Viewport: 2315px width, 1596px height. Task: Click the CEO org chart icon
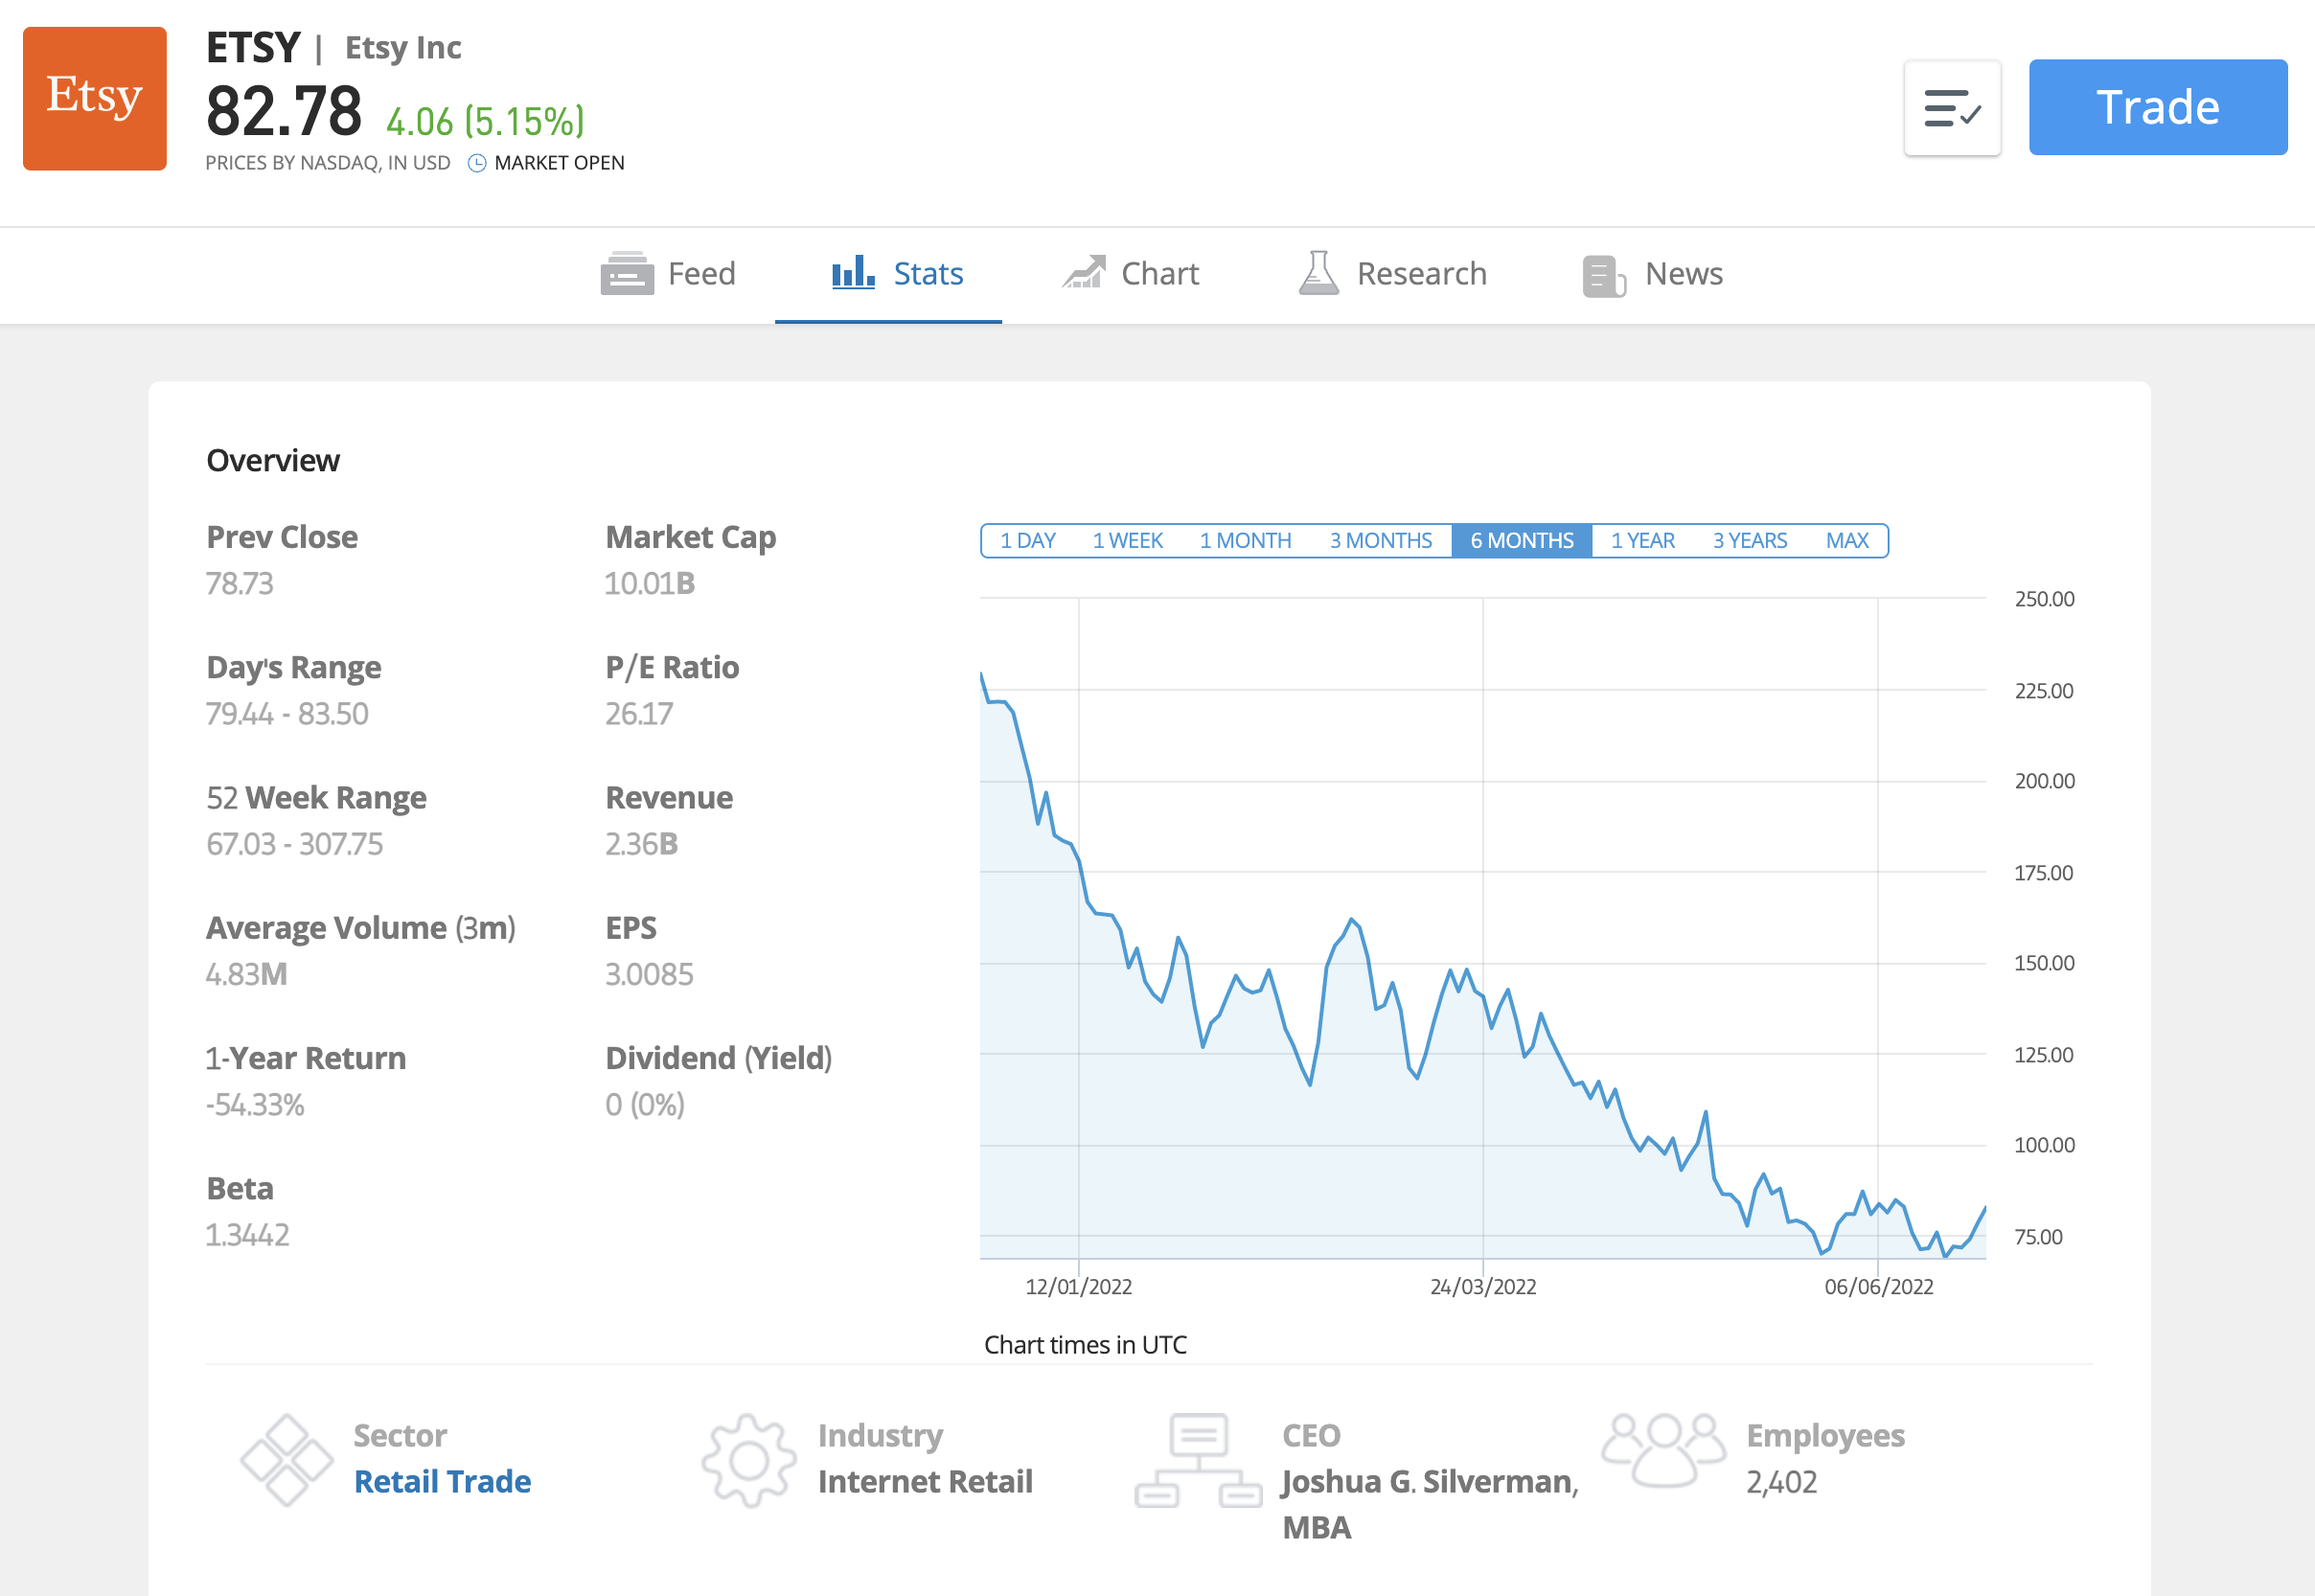[x=1198, y=1460]
